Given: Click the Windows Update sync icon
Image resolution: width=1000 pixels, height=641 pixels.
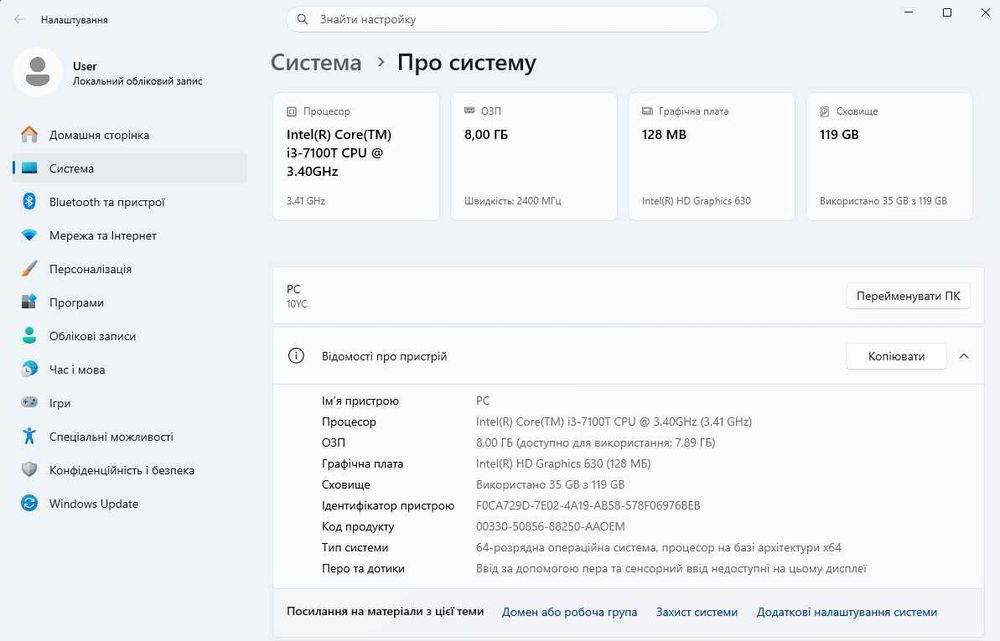Looking at the screenshot, I should click(29, 503).
